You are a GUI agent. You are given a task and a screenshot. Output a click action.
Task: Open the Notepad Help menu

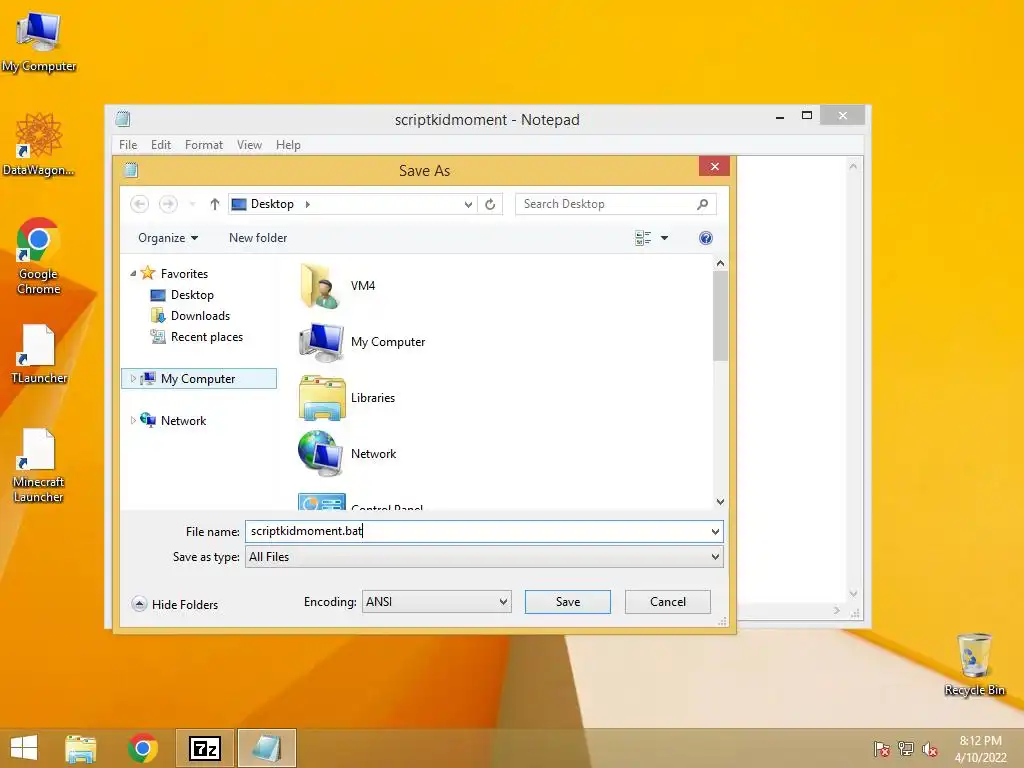[288, 145]
